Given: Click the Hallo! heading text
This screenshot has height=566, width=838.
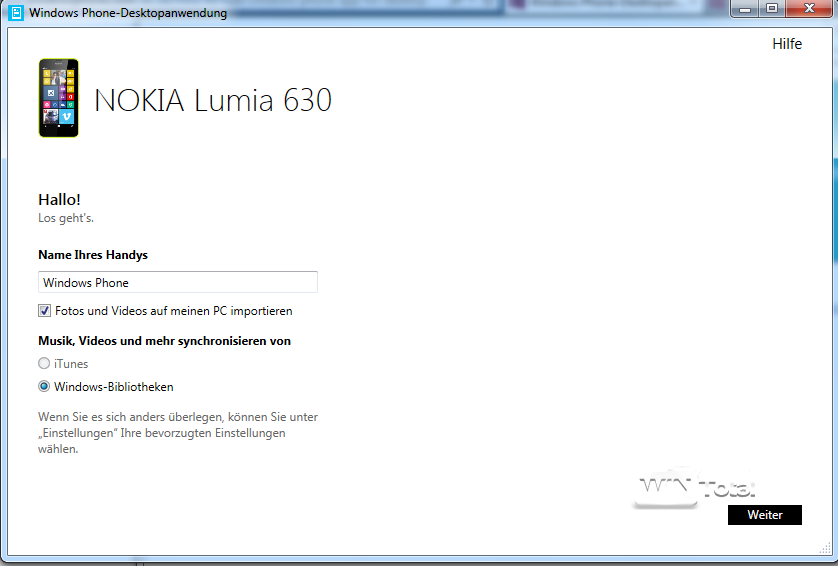Looking at the screenshot, I should [x=59, y=199].
